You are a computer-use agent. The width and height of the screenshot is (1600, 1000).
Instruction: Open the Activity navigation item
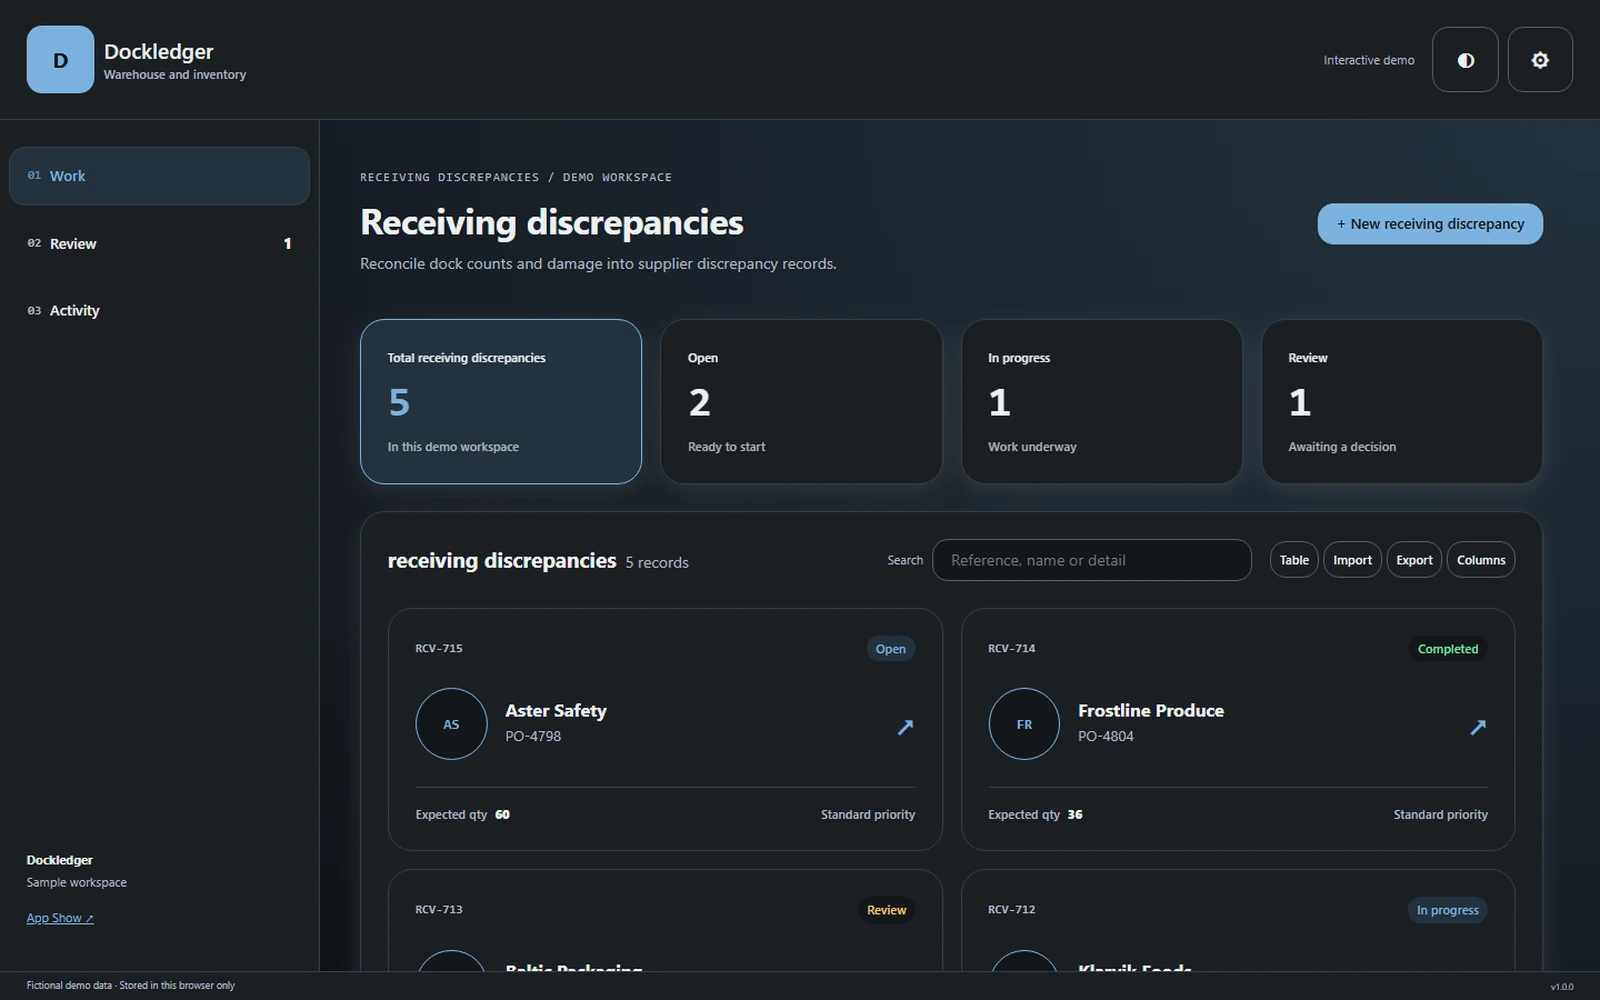click(x=159, y=311)
